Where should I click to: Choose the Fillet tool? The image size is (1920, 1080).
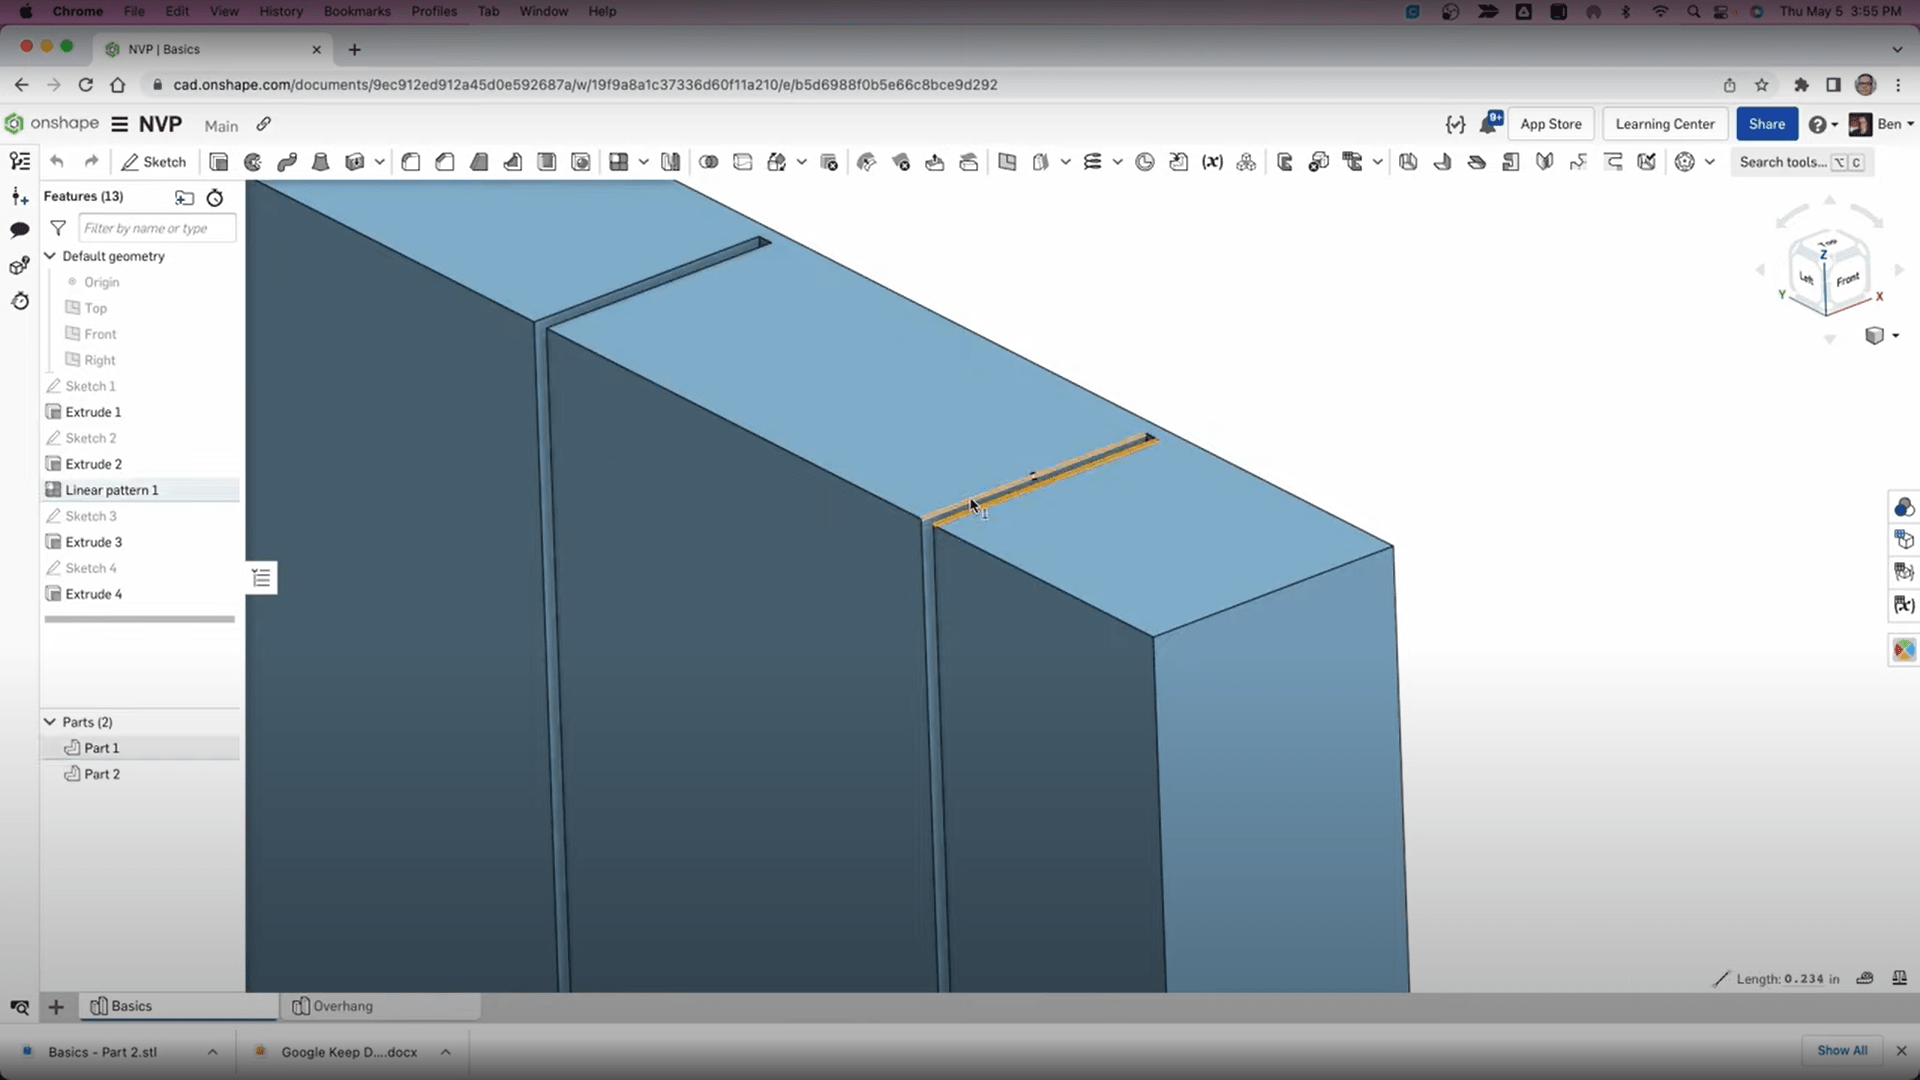[411, 162]
